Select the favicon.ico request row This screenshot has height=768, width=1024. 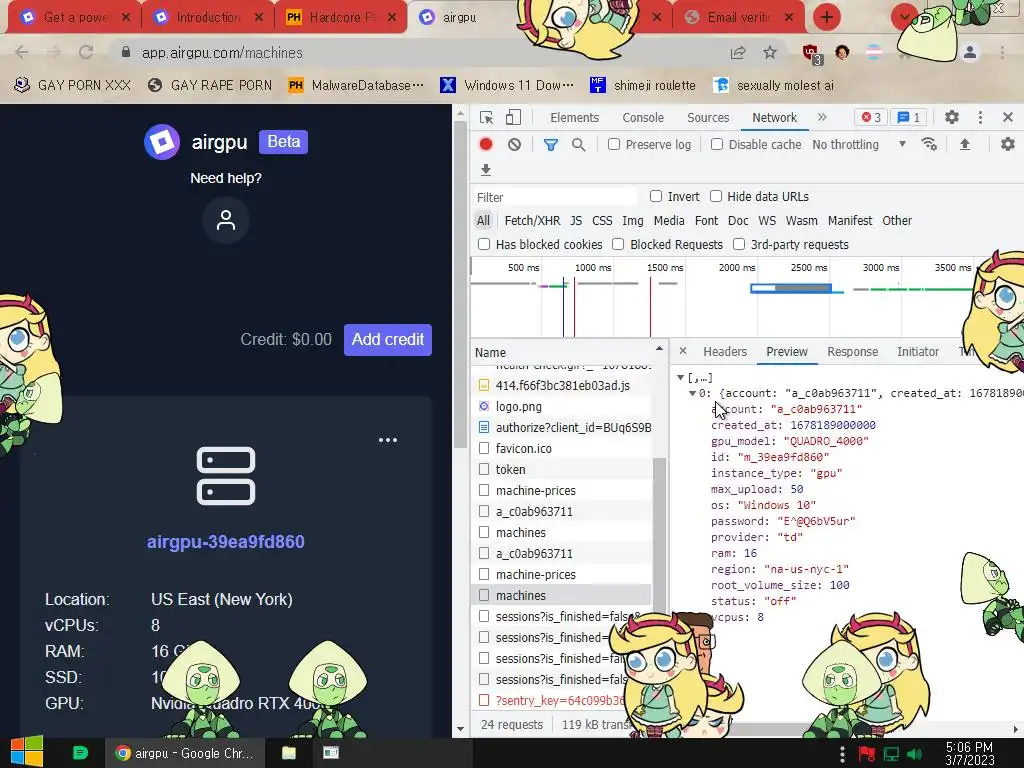(x=561, y=448)
